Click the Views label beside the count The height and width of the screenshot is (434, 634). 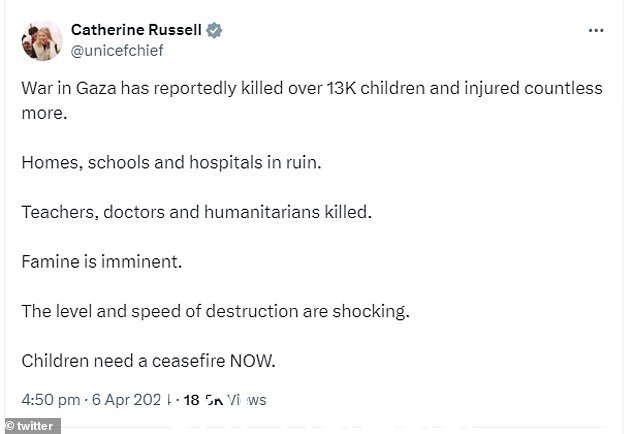[x=246, y=400]
